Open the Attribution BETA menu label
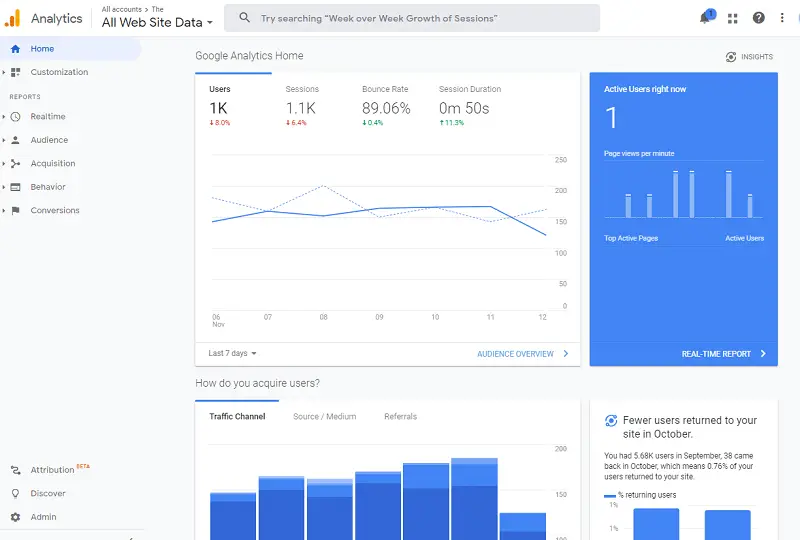The image size is (800, 540). tap(60, 469)
